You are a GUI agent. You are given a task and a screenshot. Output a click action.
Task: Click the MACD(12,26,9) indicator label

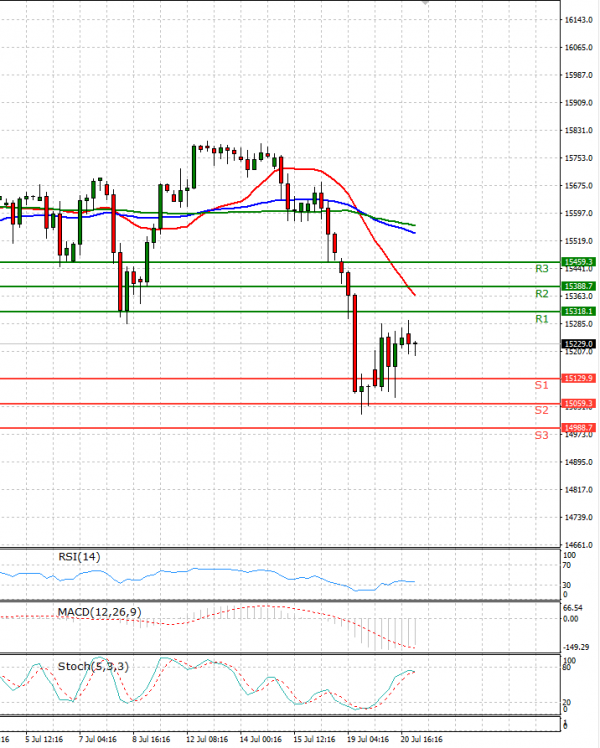[x=99, y=612]
